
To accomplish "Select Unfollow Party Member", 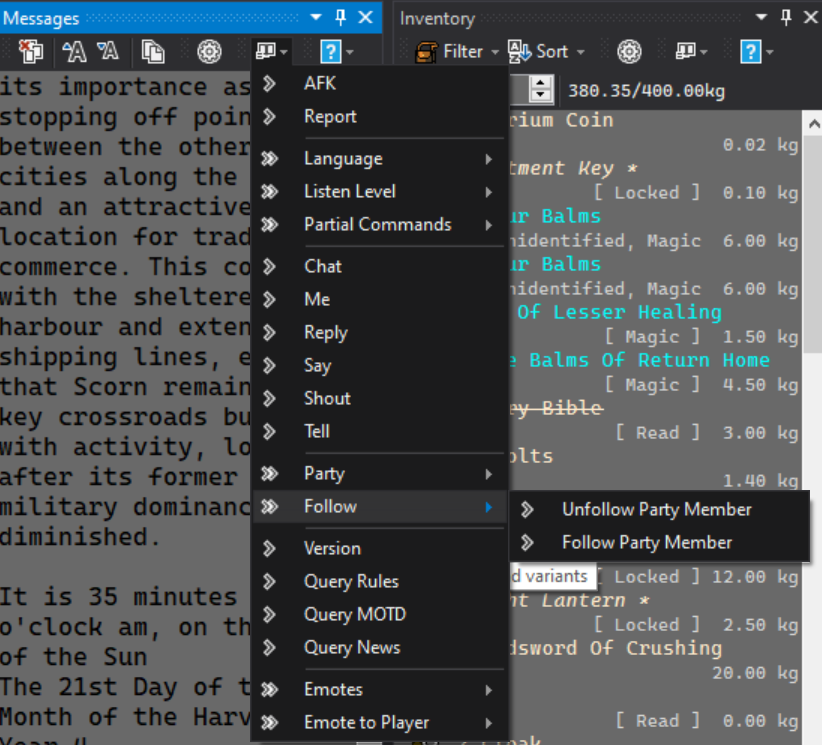I will click(x=659, y=509).
